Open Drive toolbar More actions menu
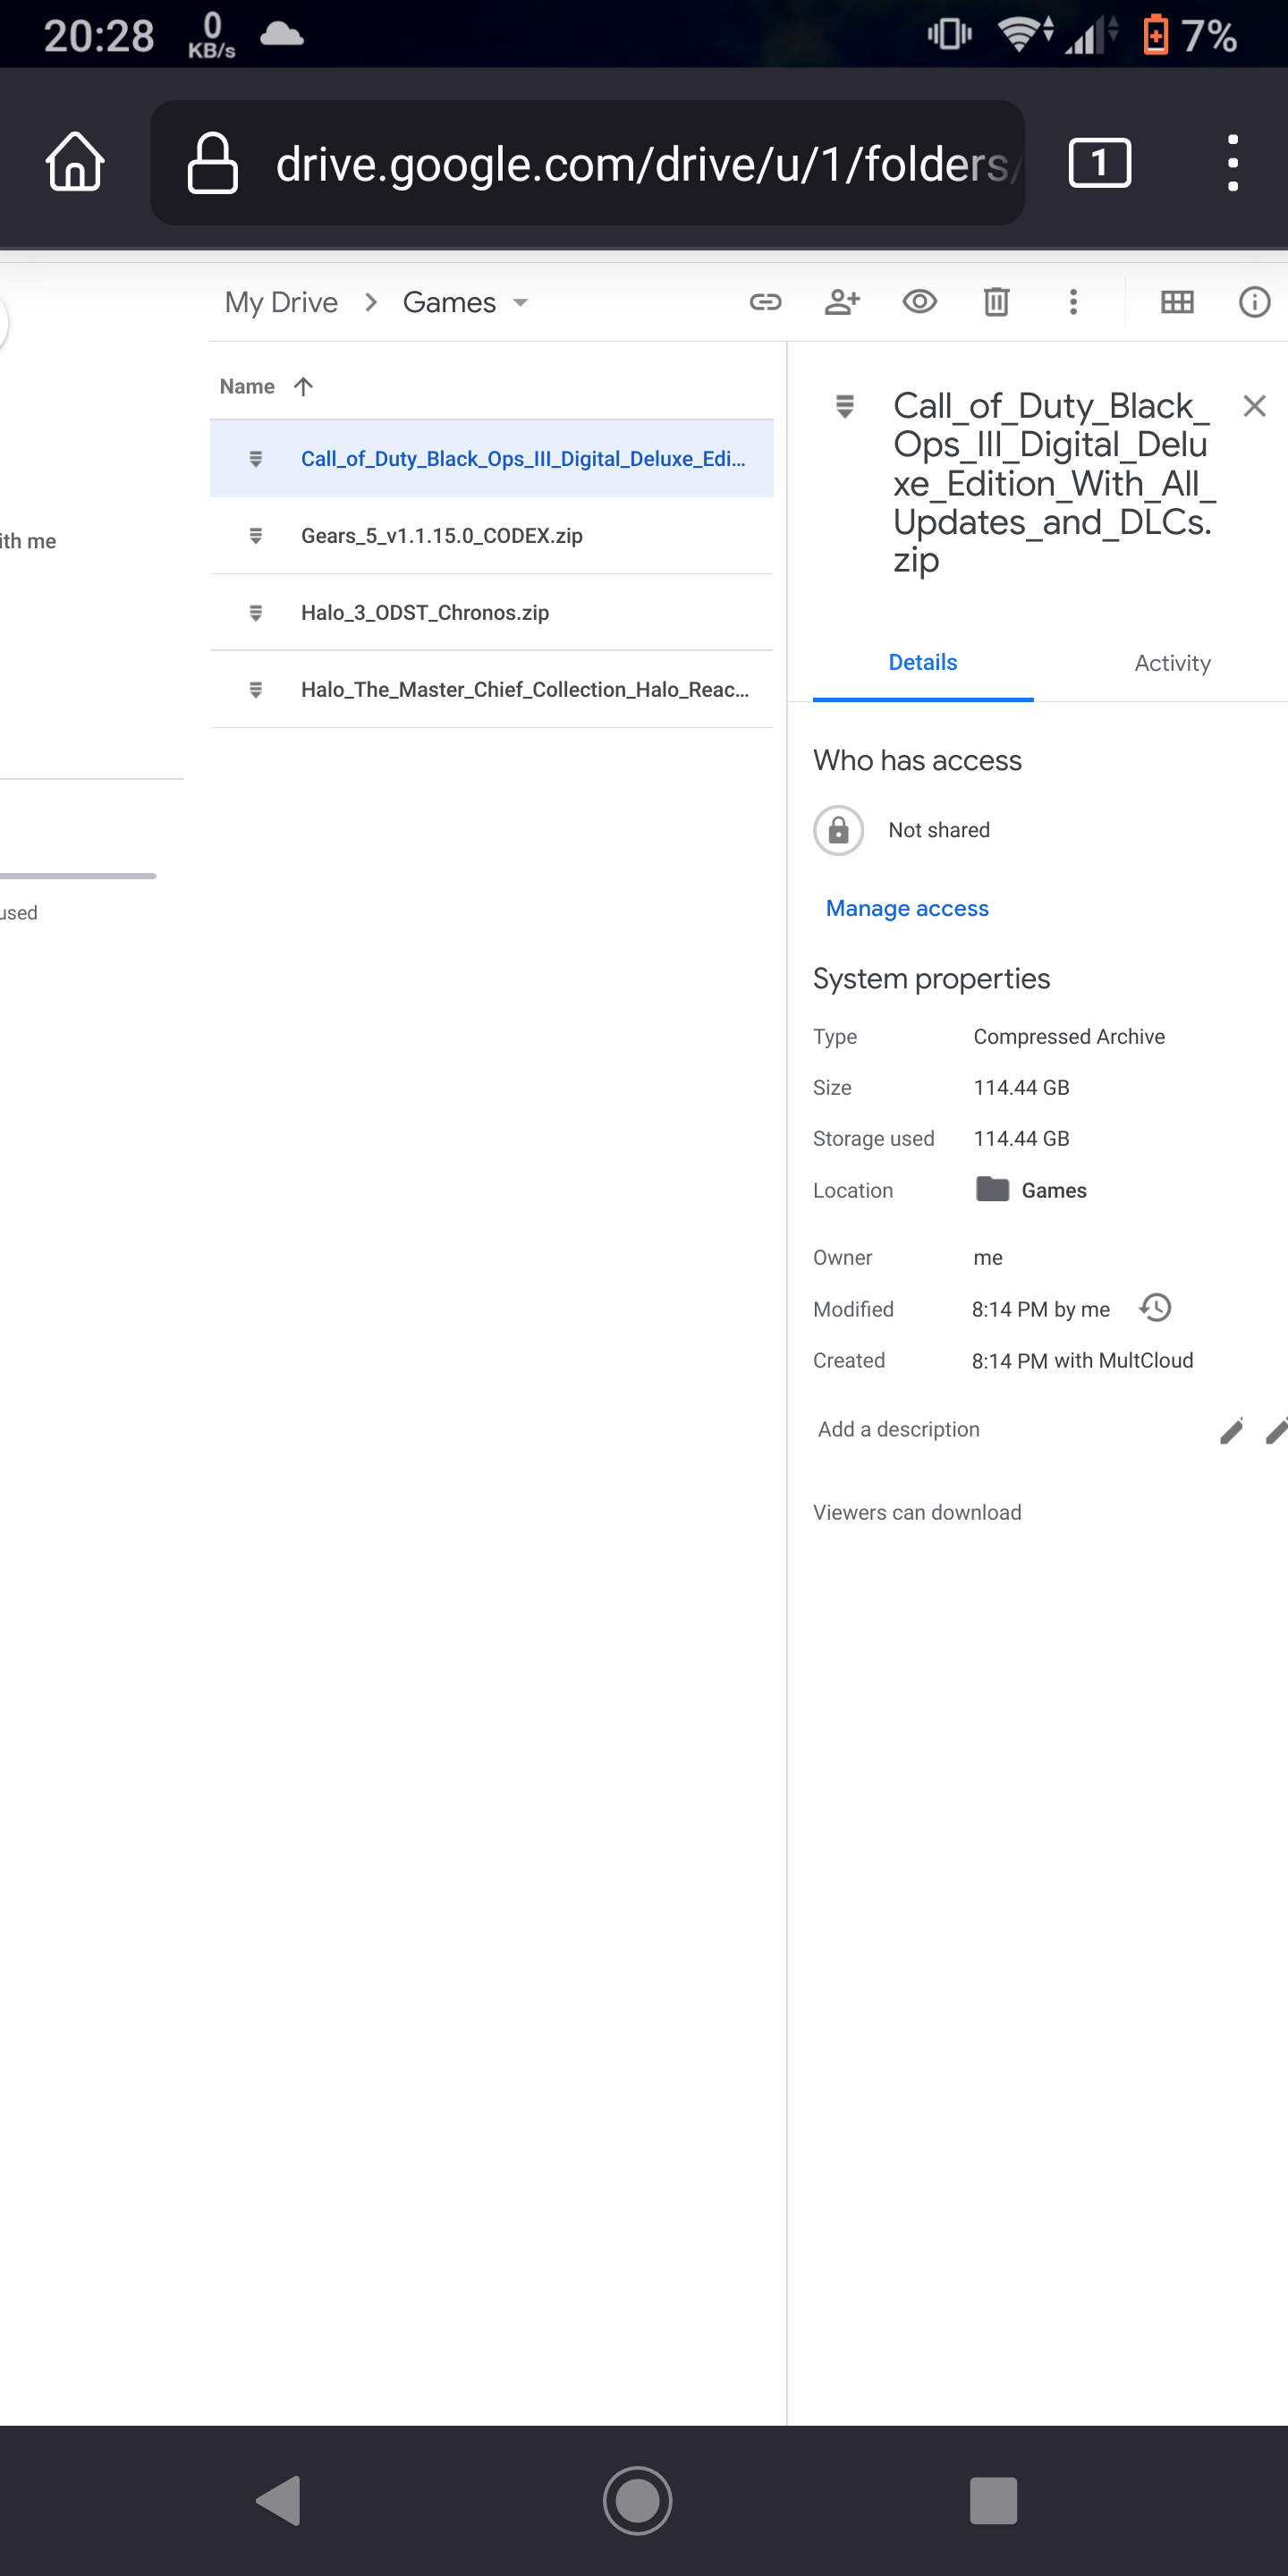 pos(1073,302)
